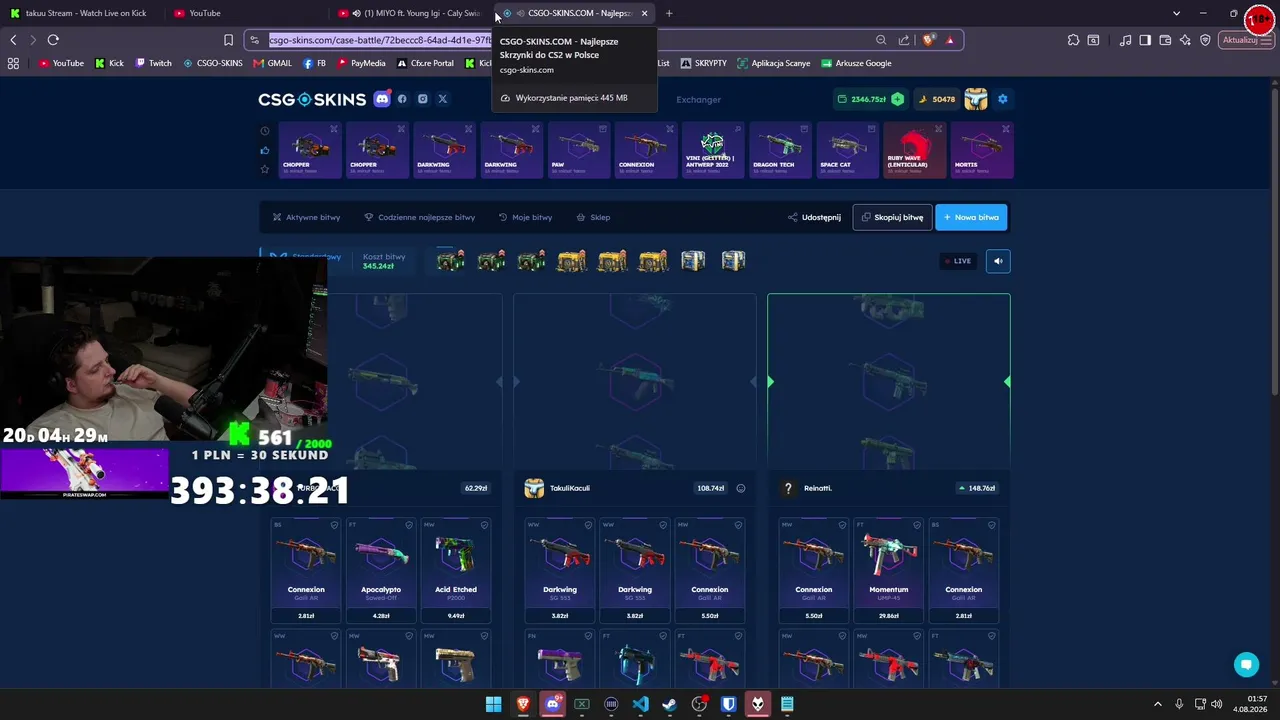Screen dimensions: 1280x720
Task: Select the Momentum UMP-45 skin card
Action: [889, 571]
